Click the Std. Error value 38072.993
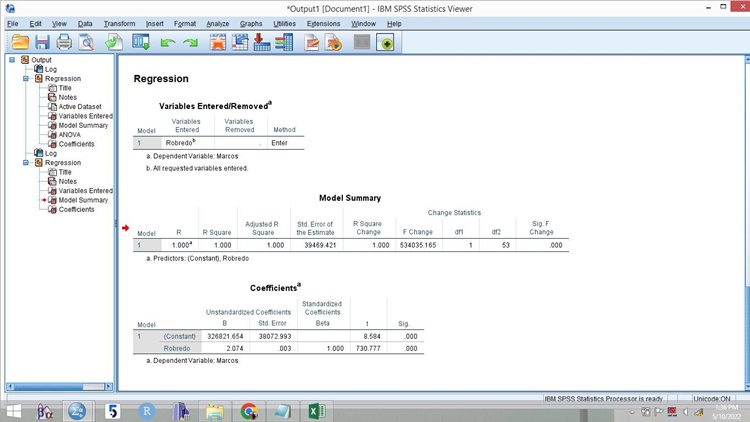Viewport: 750px width, 422px height. (x=275, y=336)
